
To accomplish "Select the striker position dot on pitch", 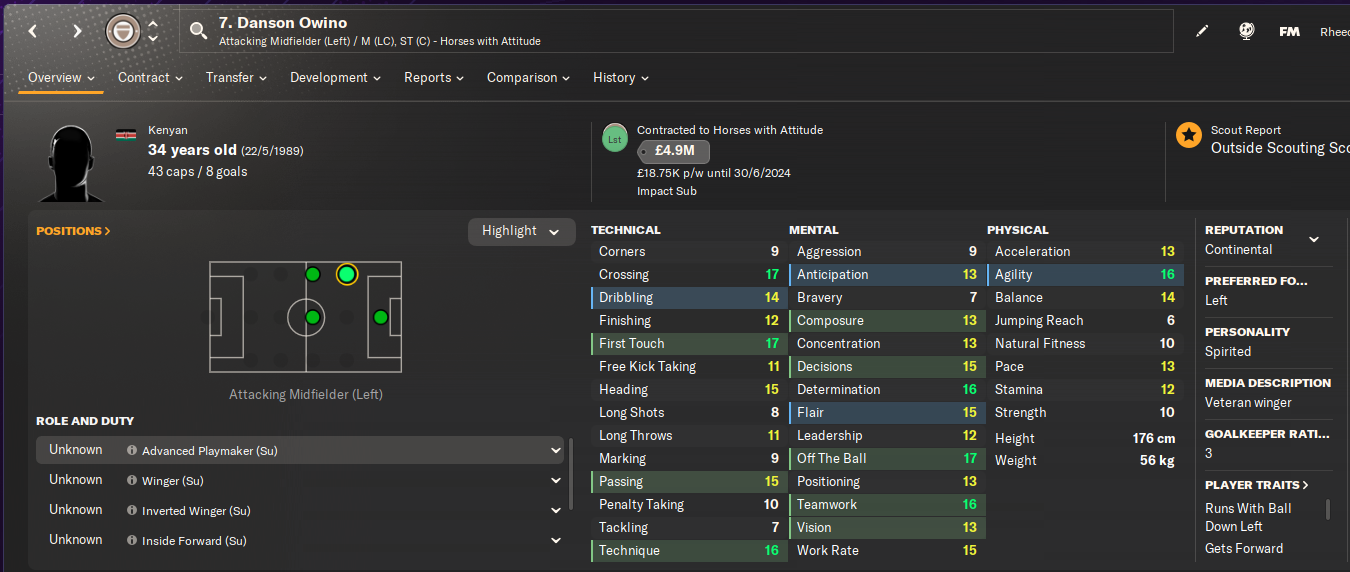I will (380, 317).
